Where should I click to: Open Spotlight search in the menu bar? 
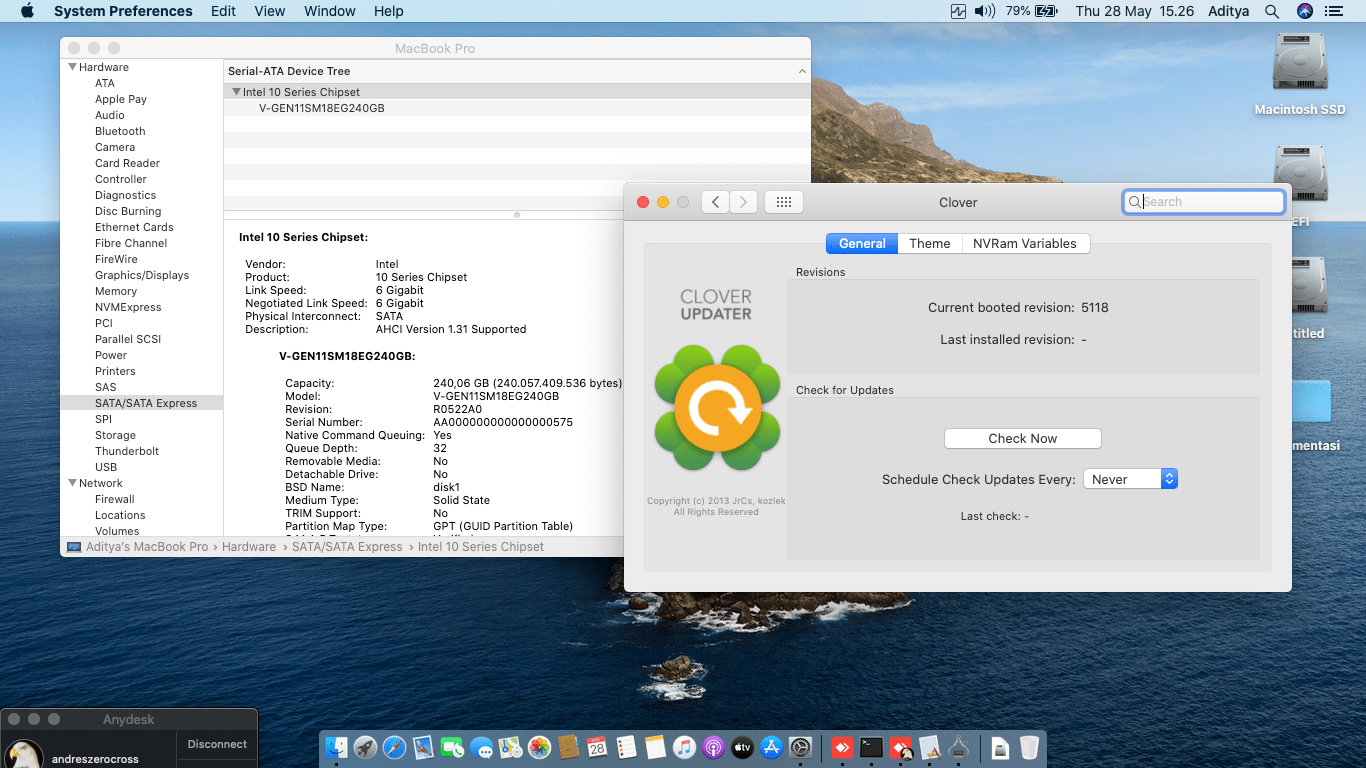pos(1272,11)
